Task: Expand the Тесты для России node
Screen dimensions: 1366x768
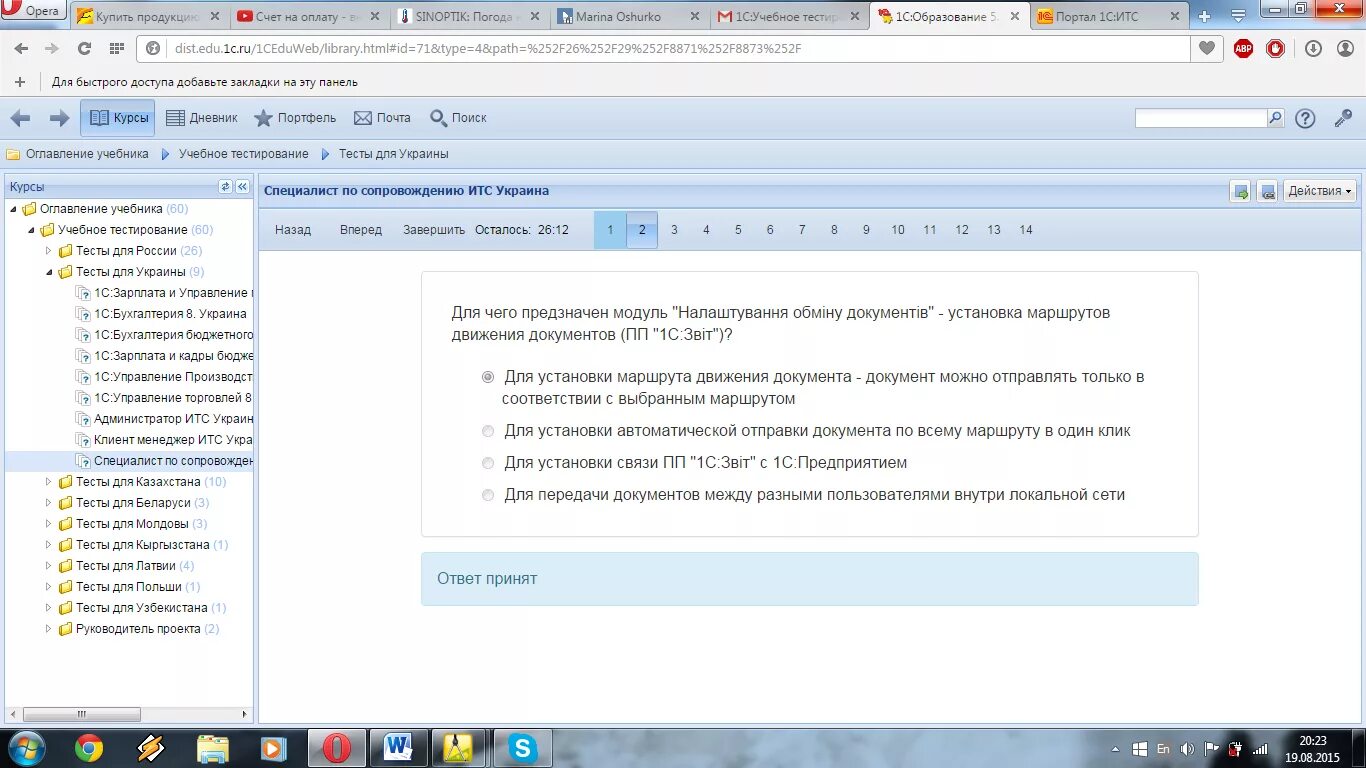Action: pos(49,251)
